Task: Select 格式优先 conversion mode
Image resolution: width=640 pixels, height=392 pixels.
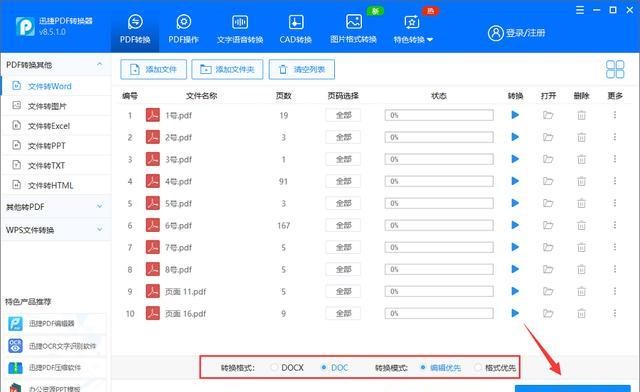Action: [477, 368]
